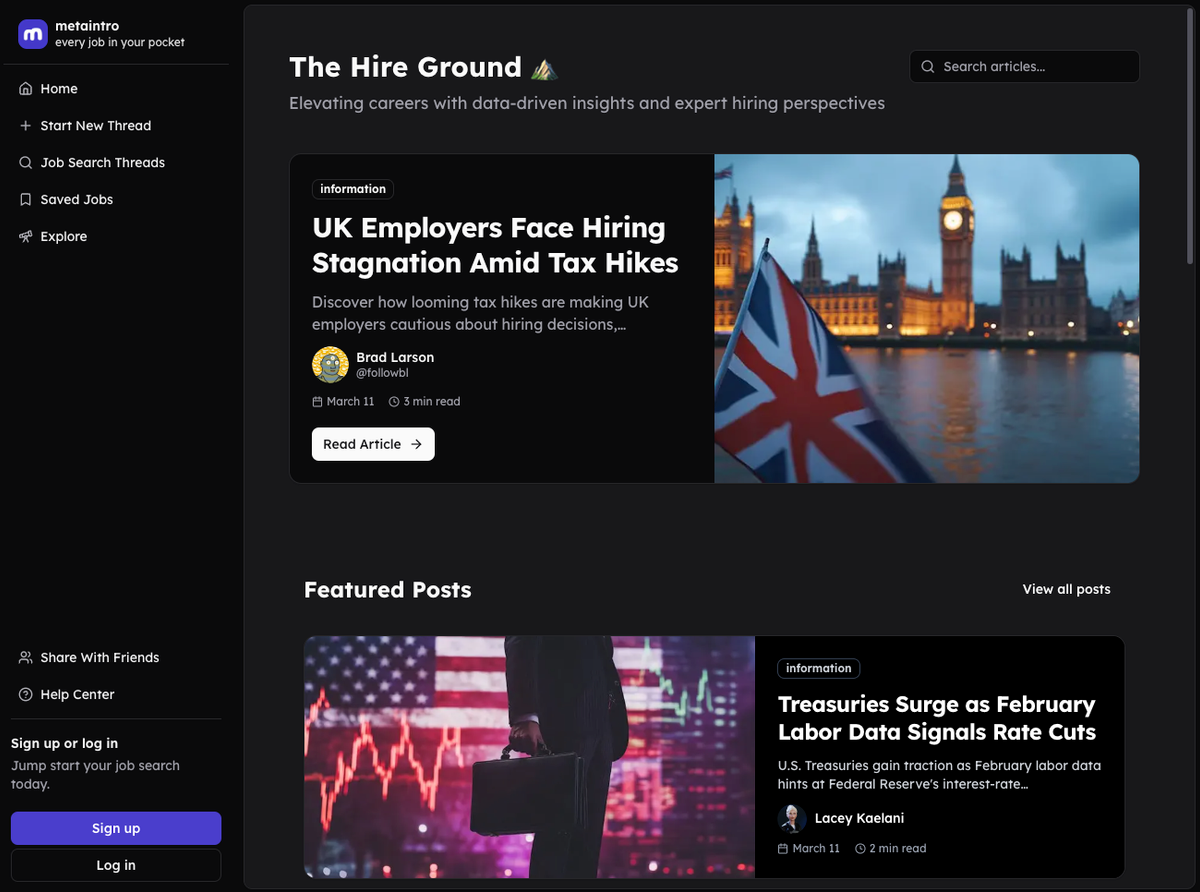Click the Big Ben UK flag article image
The width and height of the screenshot is (1200, 892).
[x=926, y=319]
